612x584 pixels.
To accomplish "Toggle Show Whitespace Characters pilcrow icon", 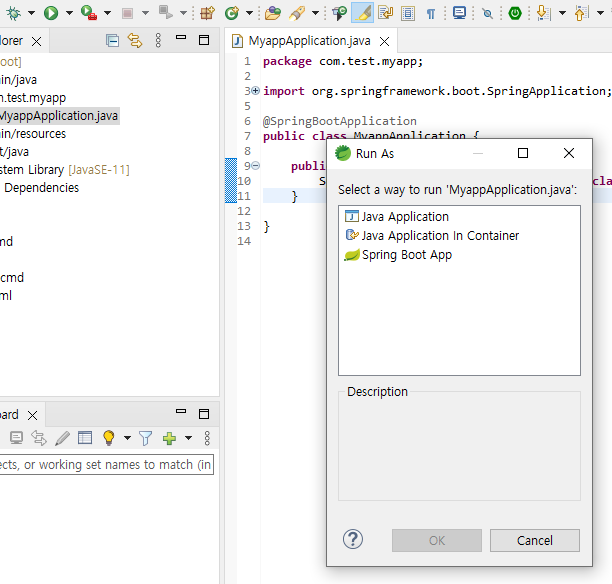I will click(x=431, y=14).
